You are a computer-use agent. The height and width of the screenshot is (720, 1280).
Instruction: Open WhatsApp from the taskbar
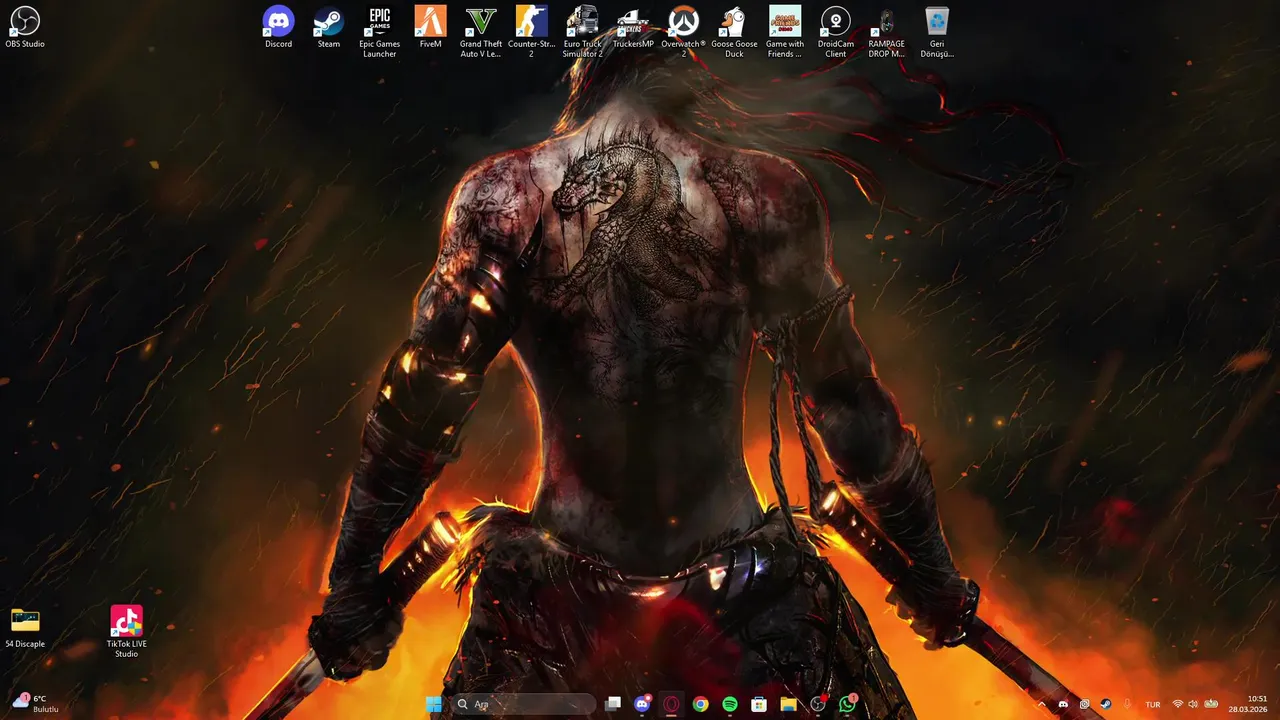pyautogui.click(x=848, y=704)
